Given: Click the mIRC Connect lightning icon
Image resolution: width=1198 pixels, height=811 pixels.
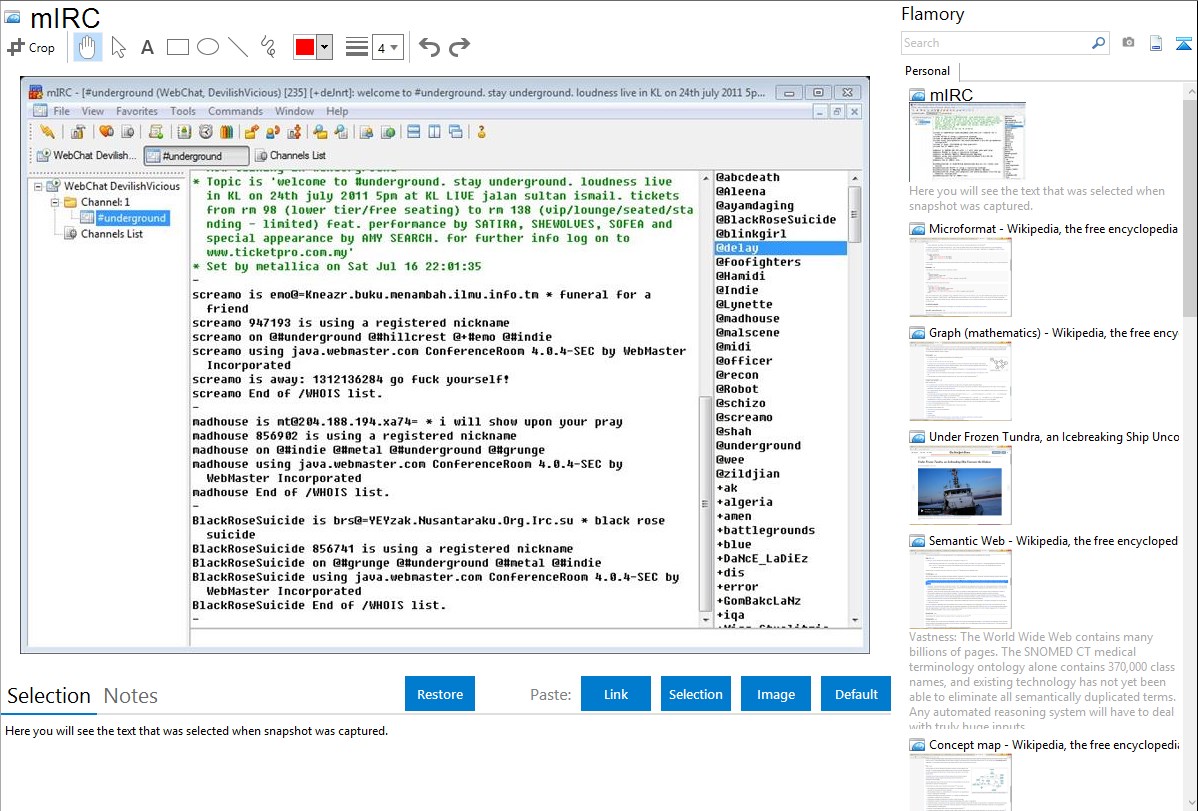Looking at the screenshot, I should (x=47, y=132).
